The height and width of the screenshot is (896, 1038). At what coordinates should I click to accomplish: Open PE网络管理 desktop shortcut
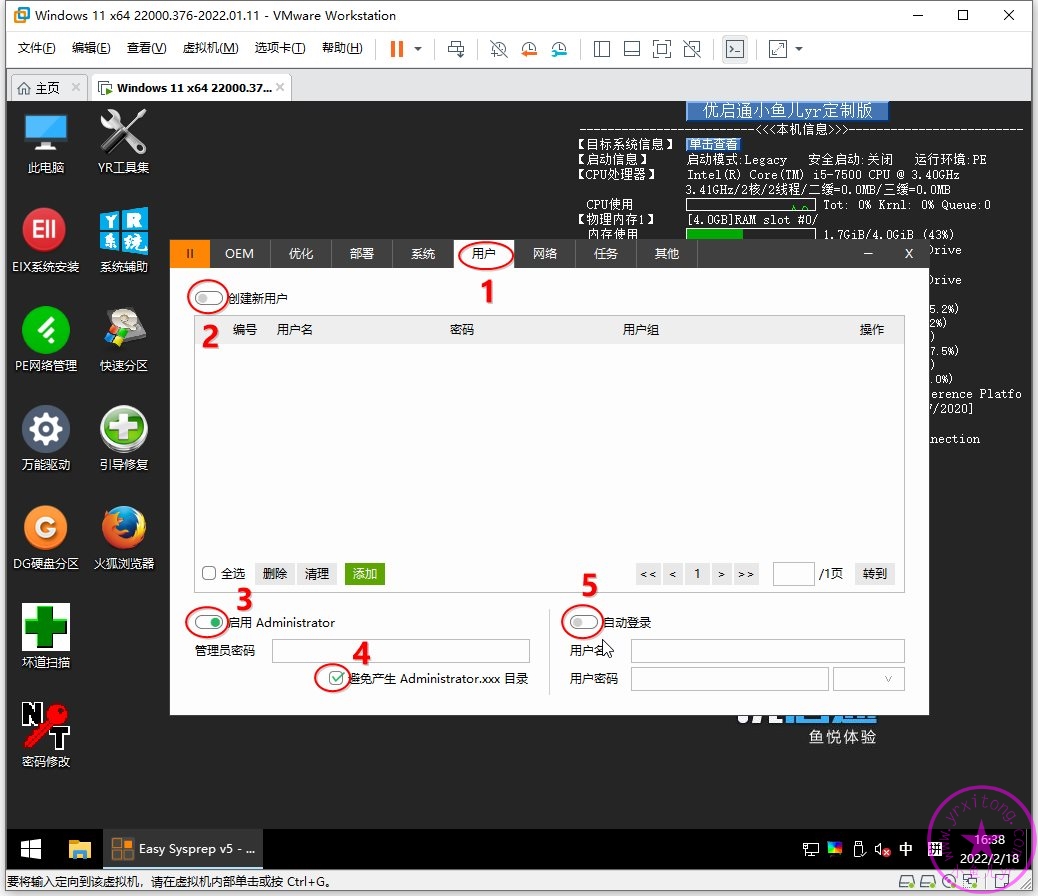[x=46, y=340]
